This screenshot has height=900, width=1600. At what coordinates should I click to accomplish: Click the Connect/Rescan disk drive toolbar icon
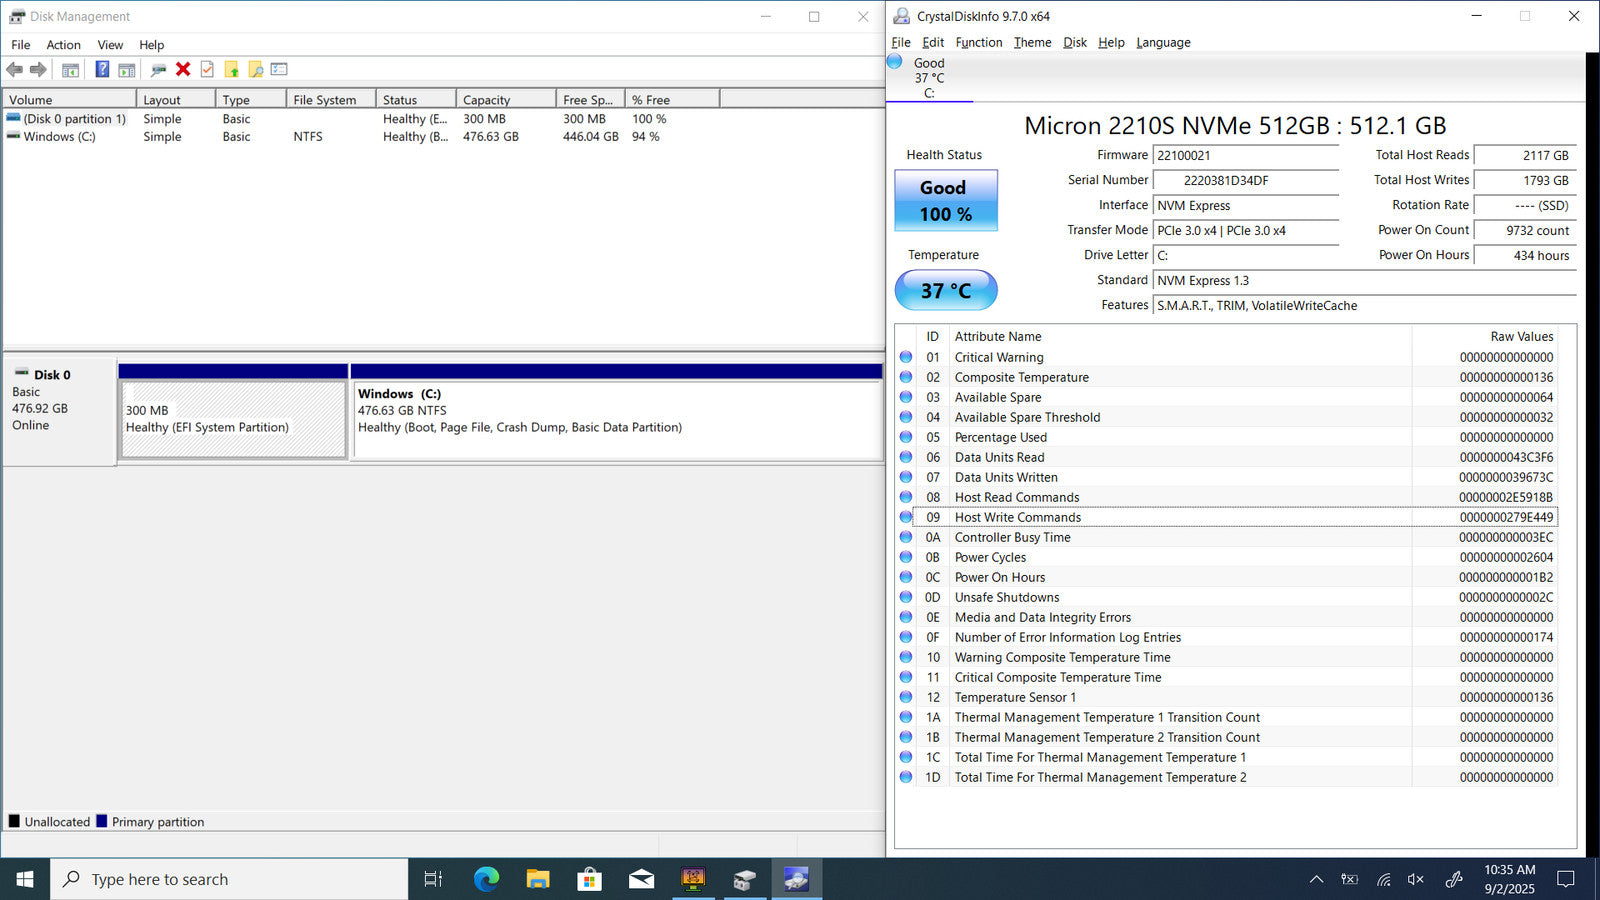tap(158, 70)
